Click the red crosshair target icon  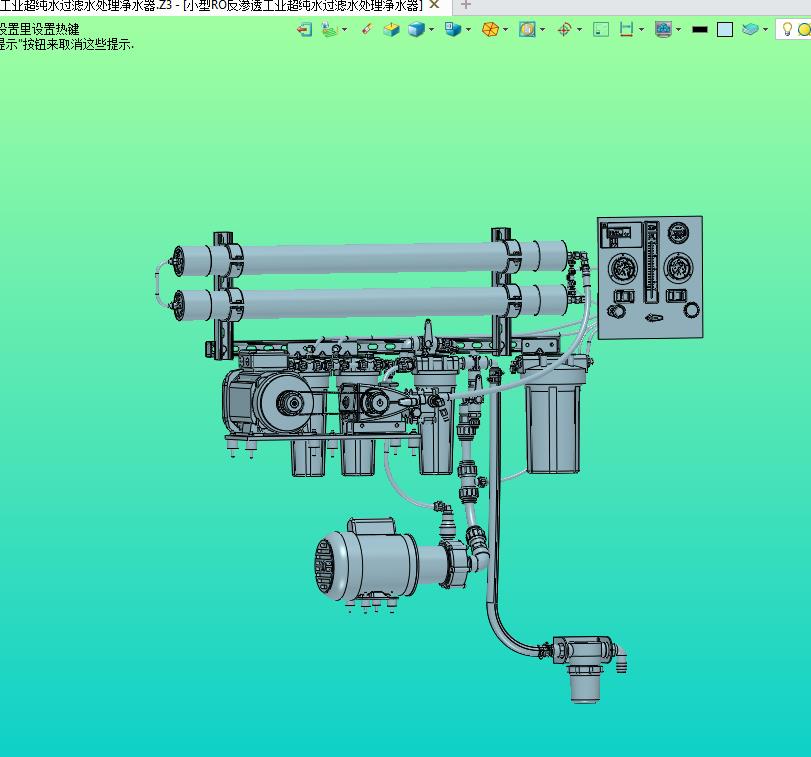pos(564,29)
